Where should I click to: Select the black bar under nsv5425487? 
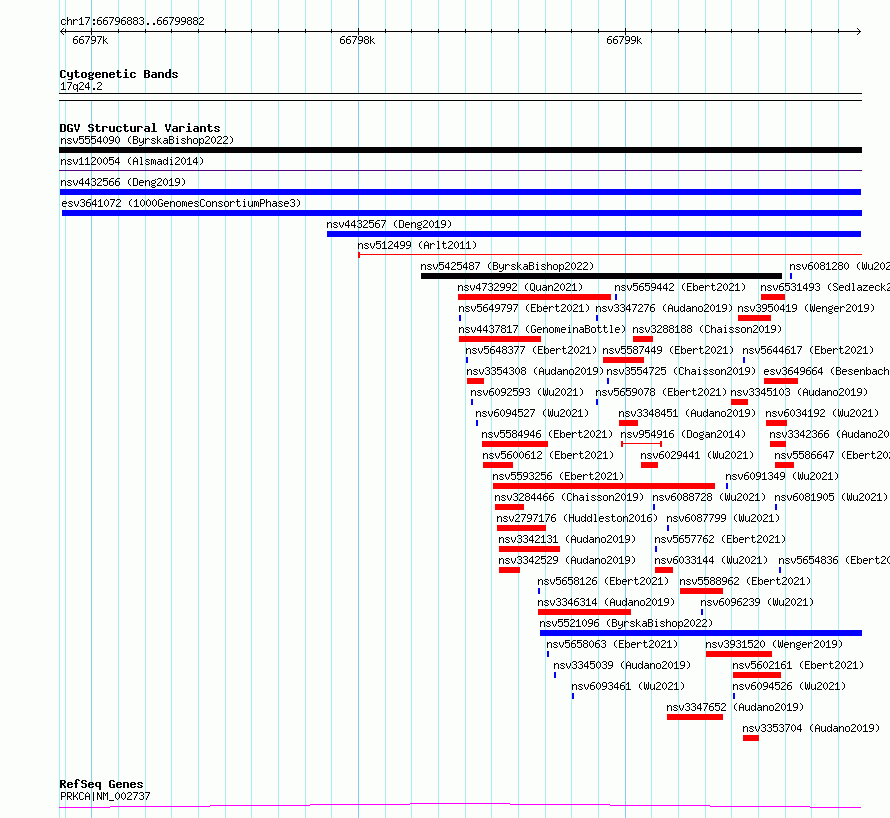coord(601,276)
